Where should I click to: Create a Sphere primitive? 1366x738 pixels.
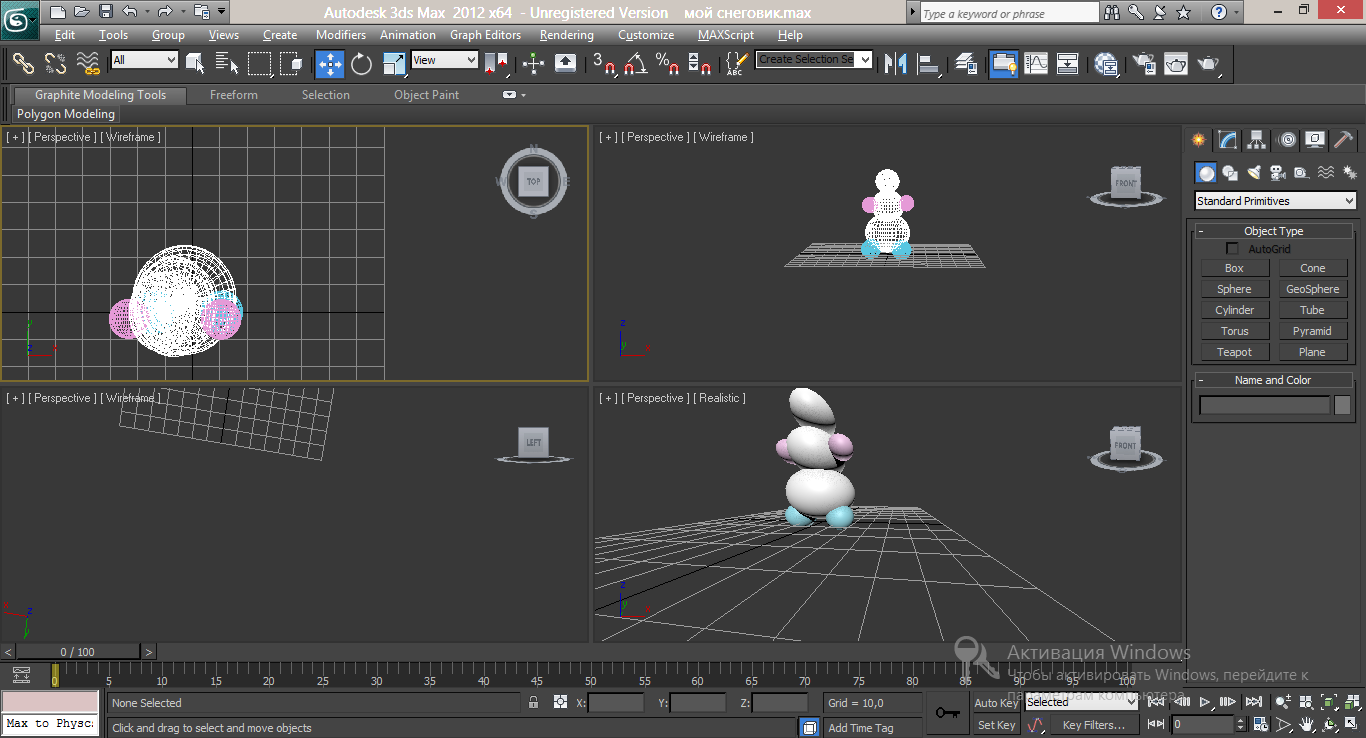click(1234, 289)
